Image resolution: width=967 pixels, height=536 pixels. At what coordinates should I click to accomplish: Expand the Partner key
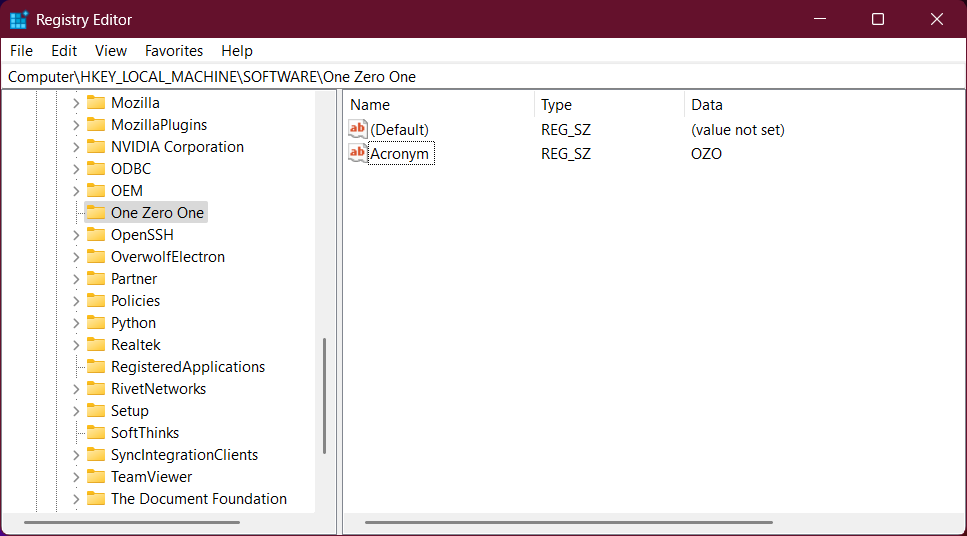[x=76, y=279]
